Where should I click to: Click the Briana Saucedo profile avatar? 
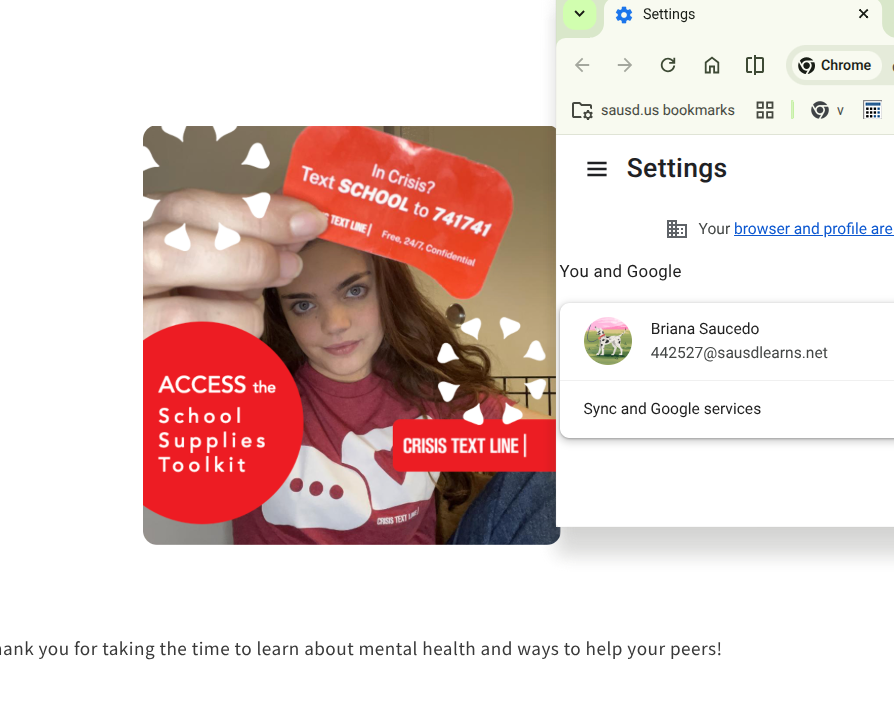(x=608, y=341)
